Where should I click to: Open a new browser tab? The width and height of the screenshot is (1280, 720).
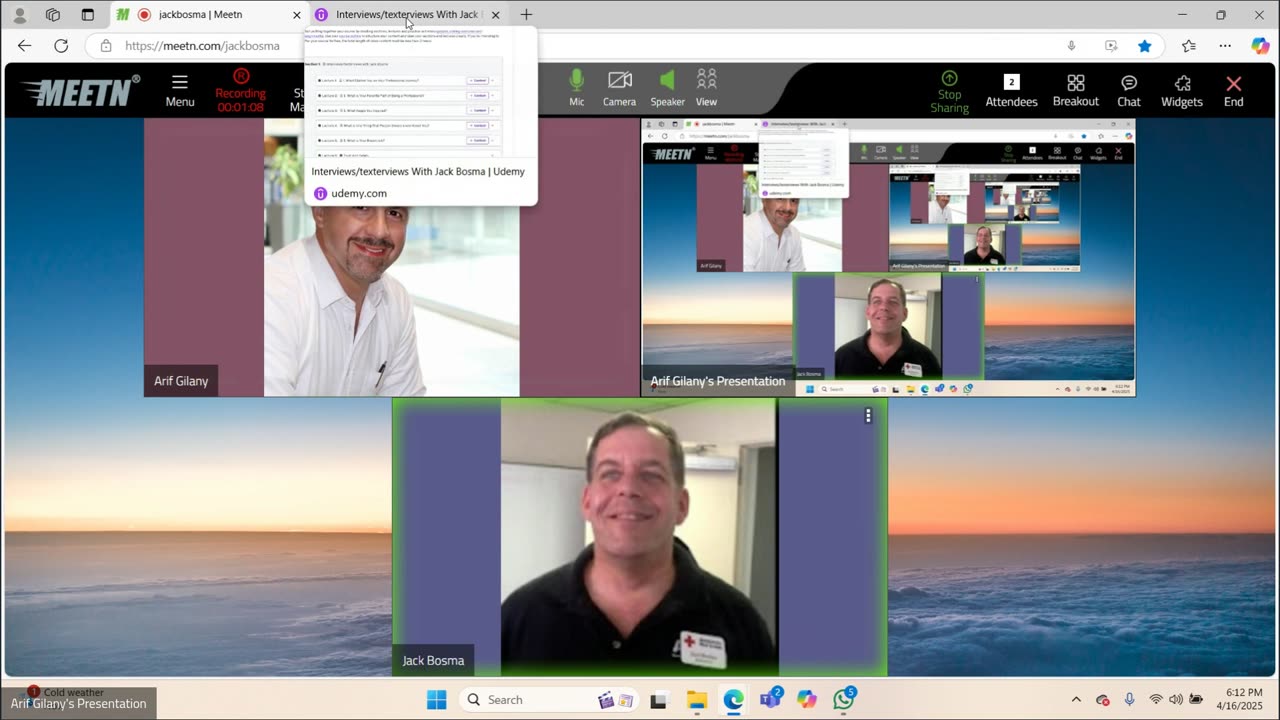(526, 15)
